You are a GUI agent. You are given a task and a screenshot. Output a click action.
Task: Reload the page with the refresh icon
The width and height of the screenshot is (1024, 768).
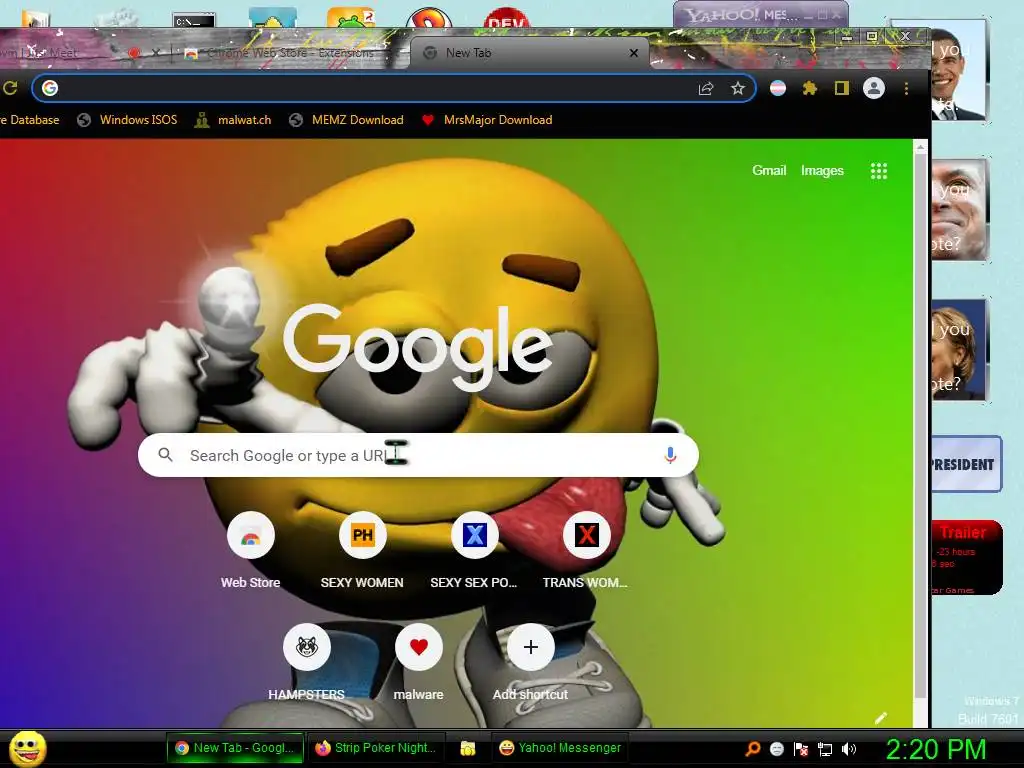click(9, 88)
